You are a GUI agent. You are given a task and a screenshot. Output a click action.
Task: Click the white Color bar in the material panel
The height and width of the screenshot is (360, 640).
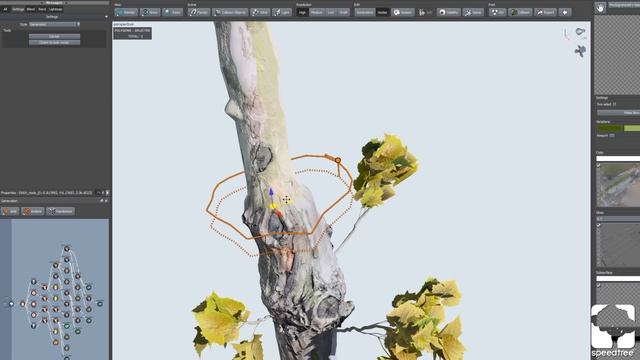pos(618,158)
